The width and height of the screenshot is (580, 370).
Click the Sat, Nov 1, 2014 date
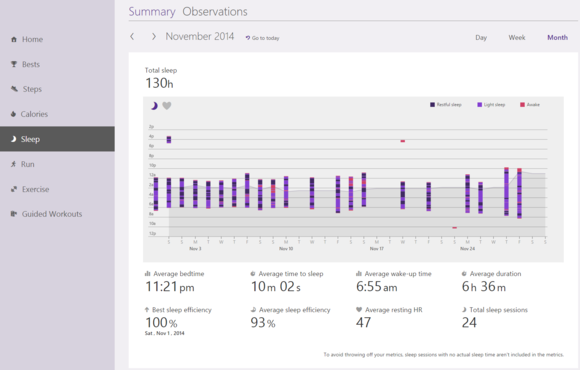tap(165, 333)
